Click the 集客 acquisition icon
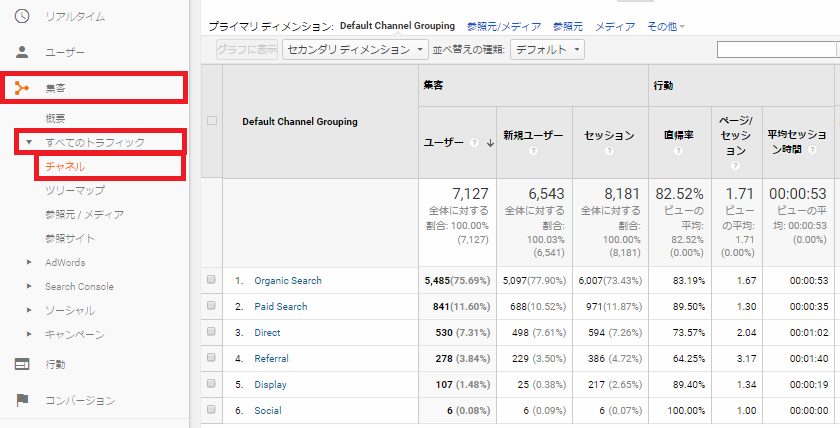840x428 pixels. click(x=22, y=88)
